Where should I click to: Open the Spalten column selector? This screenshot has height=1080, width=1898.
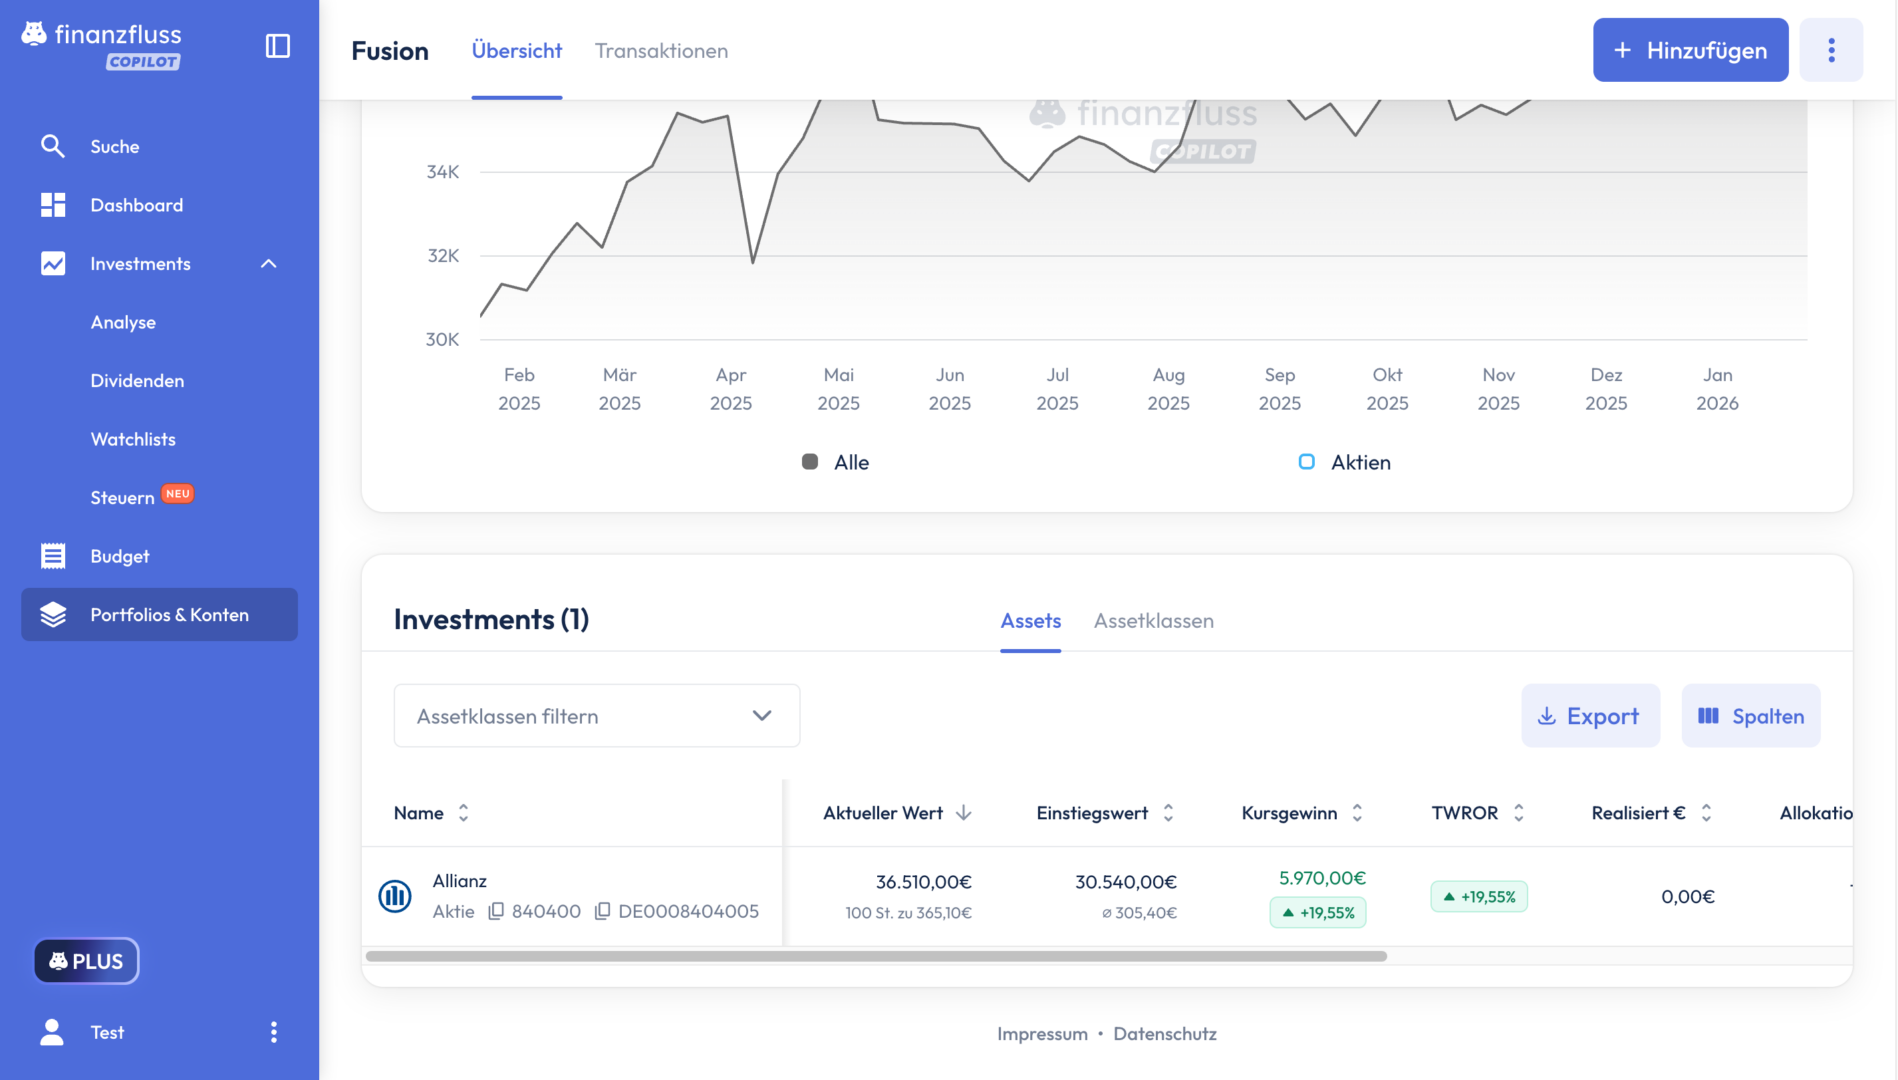click(1750, 716)
